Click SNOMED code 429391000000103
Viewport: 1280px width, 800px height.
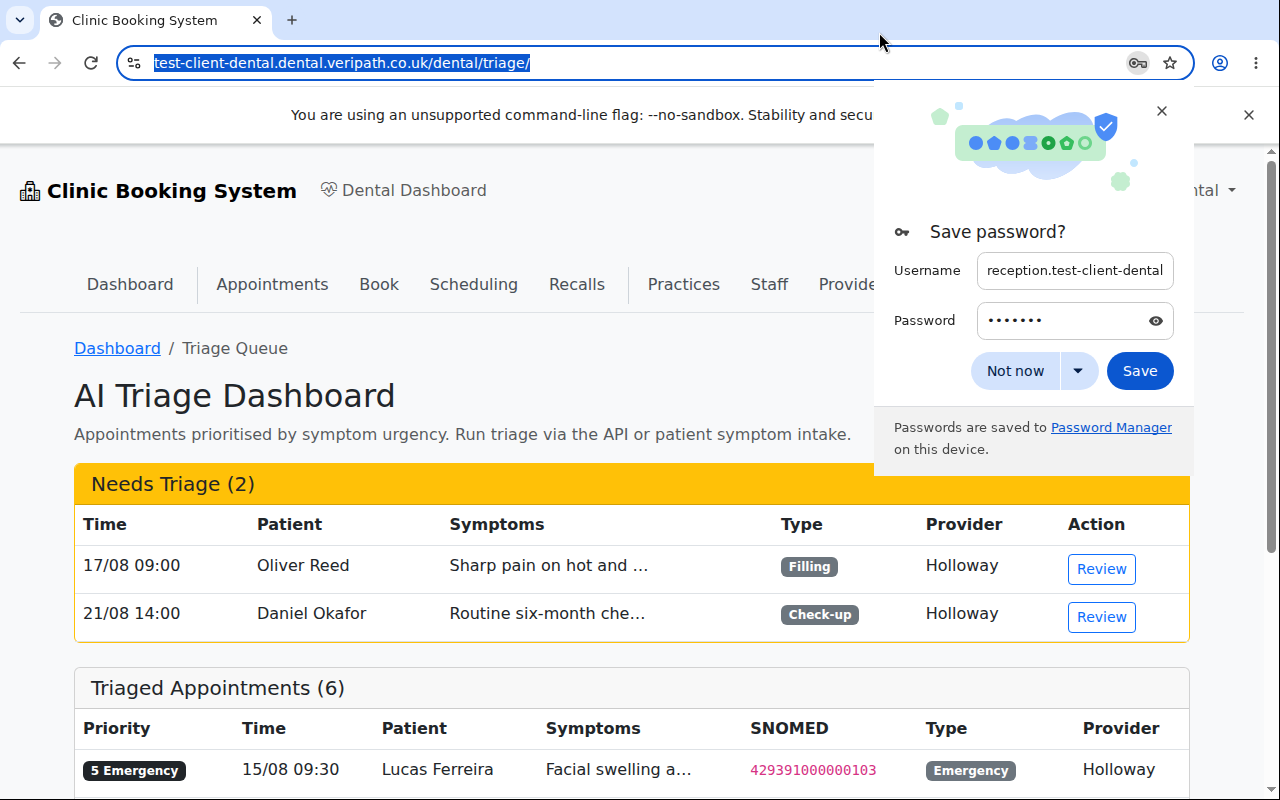[x=813, y=770]
